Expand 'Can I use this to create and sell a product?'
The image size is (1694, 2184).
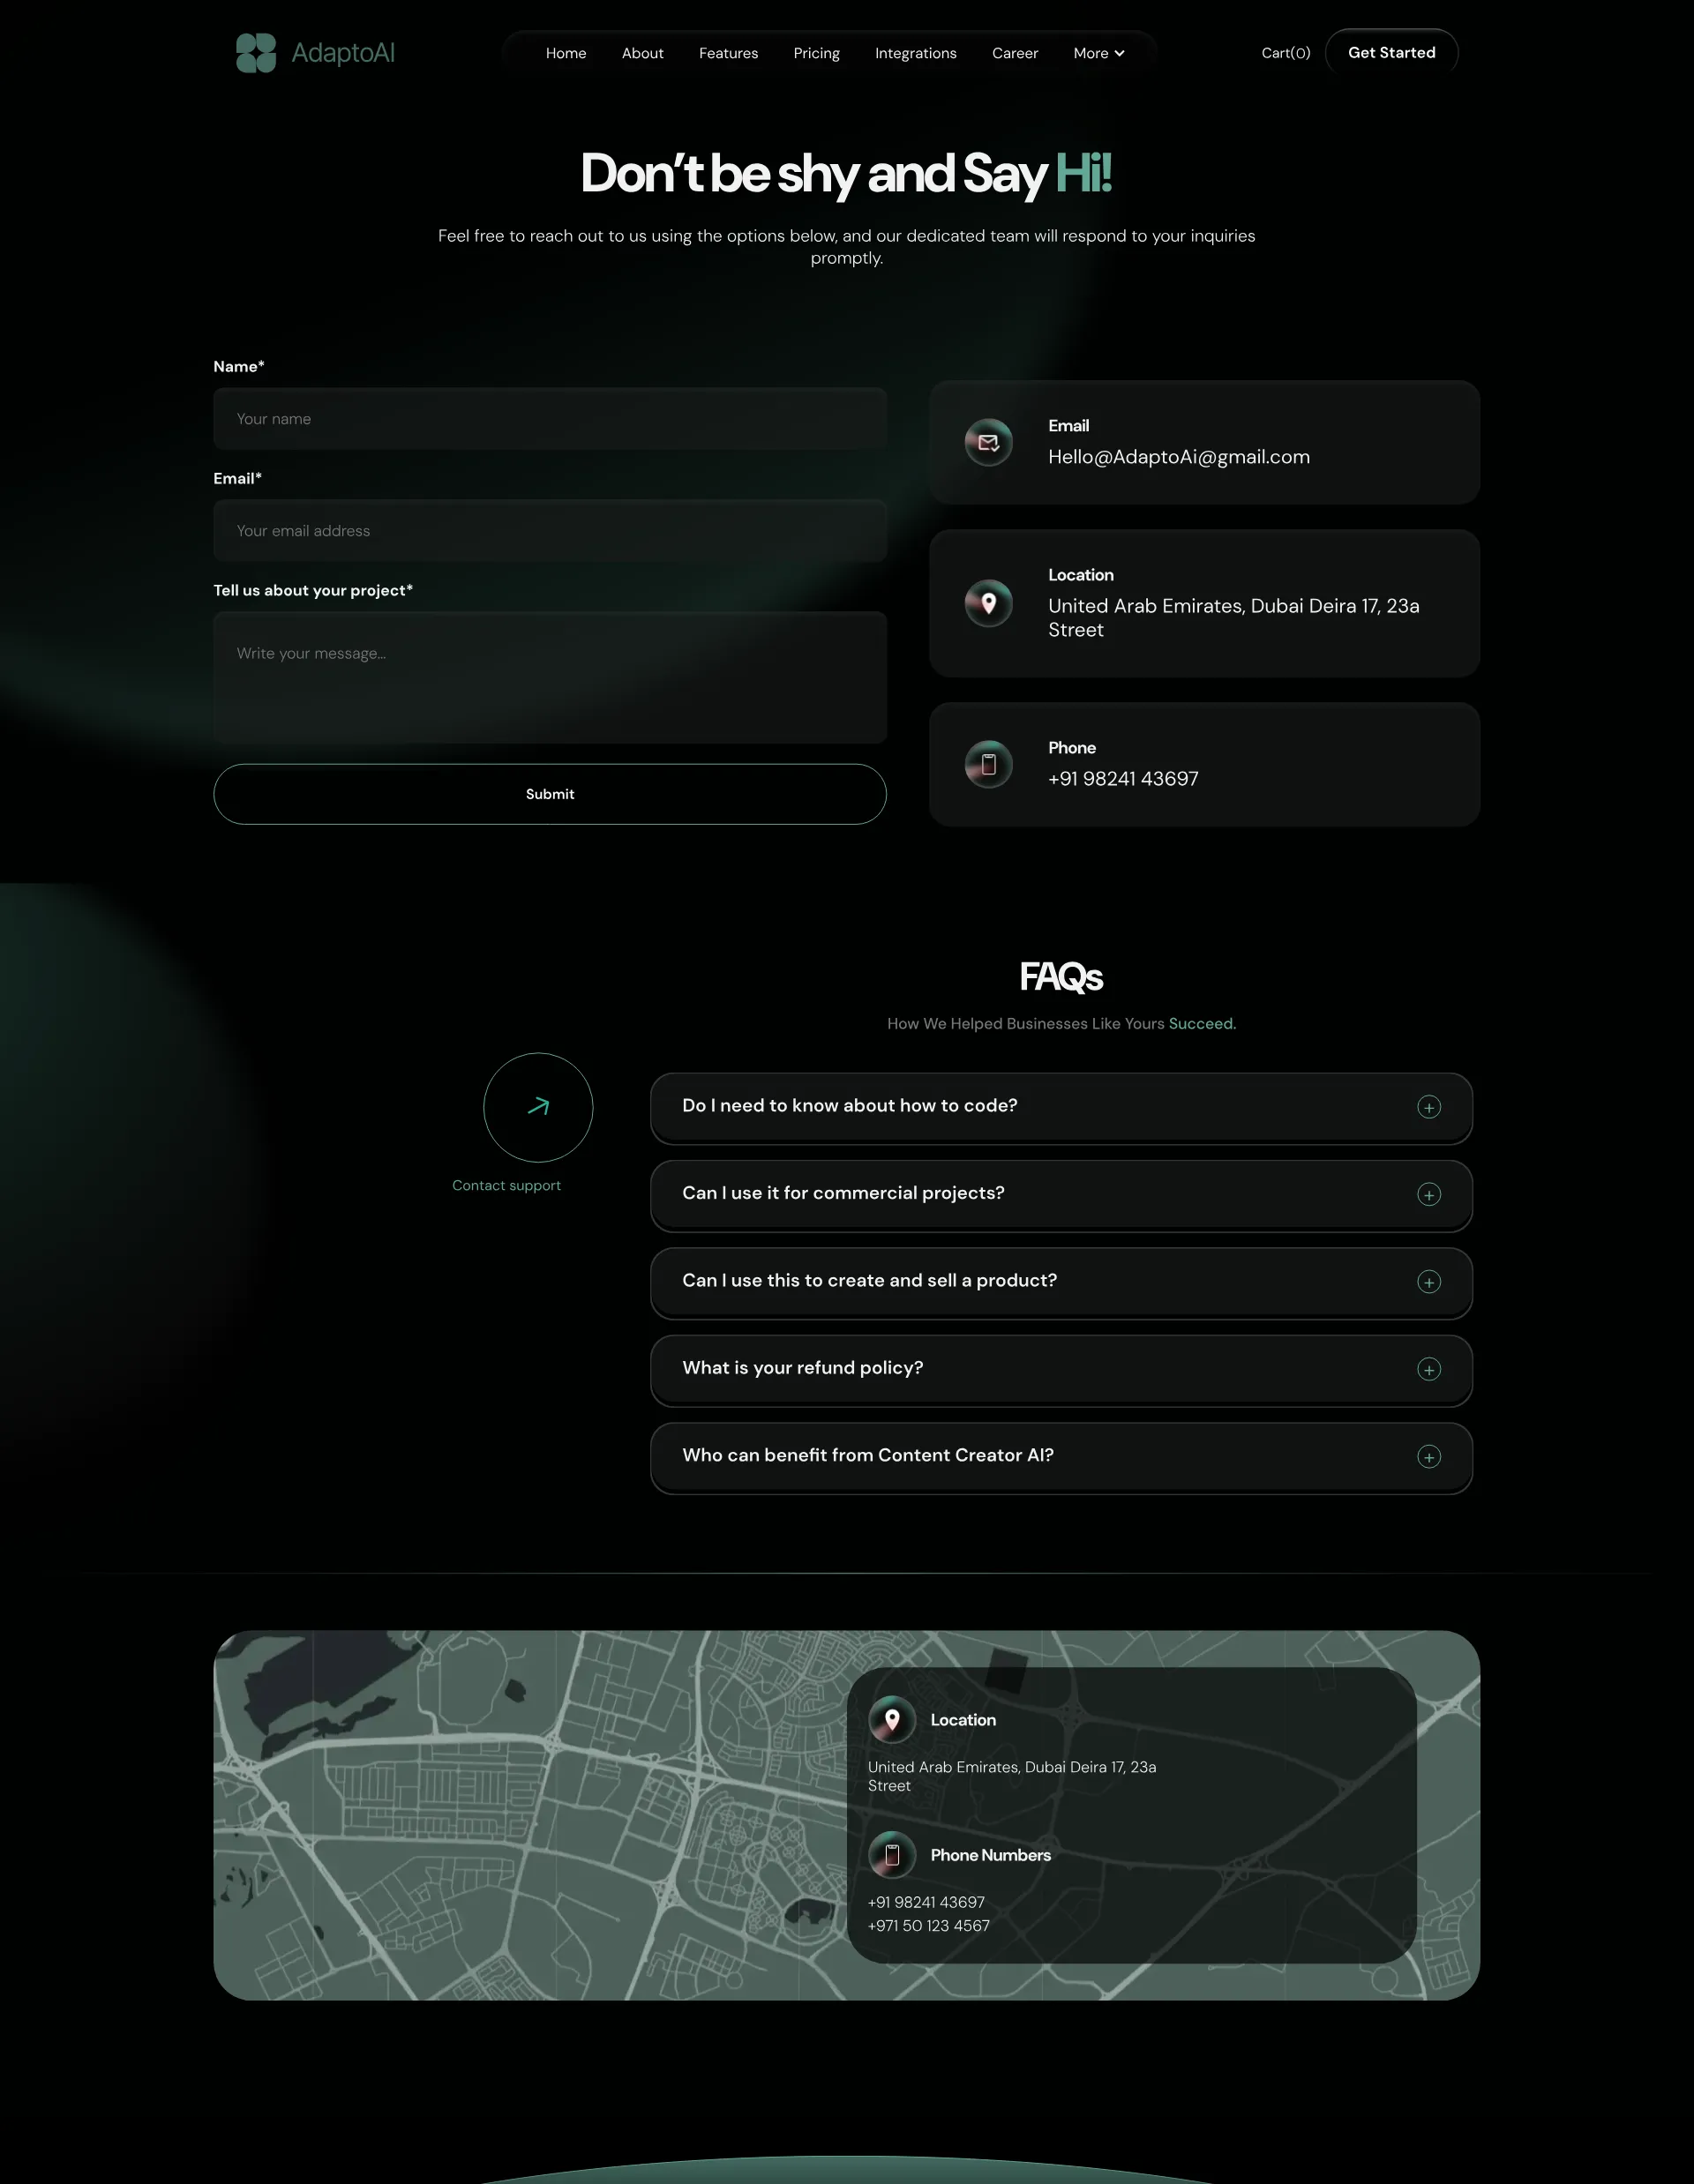click(x=1428, y=1282)
